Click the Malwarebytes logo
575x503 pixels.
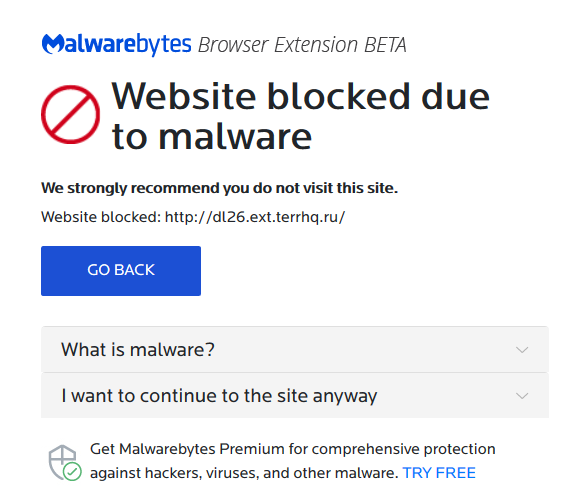click(x=116, y=44)
